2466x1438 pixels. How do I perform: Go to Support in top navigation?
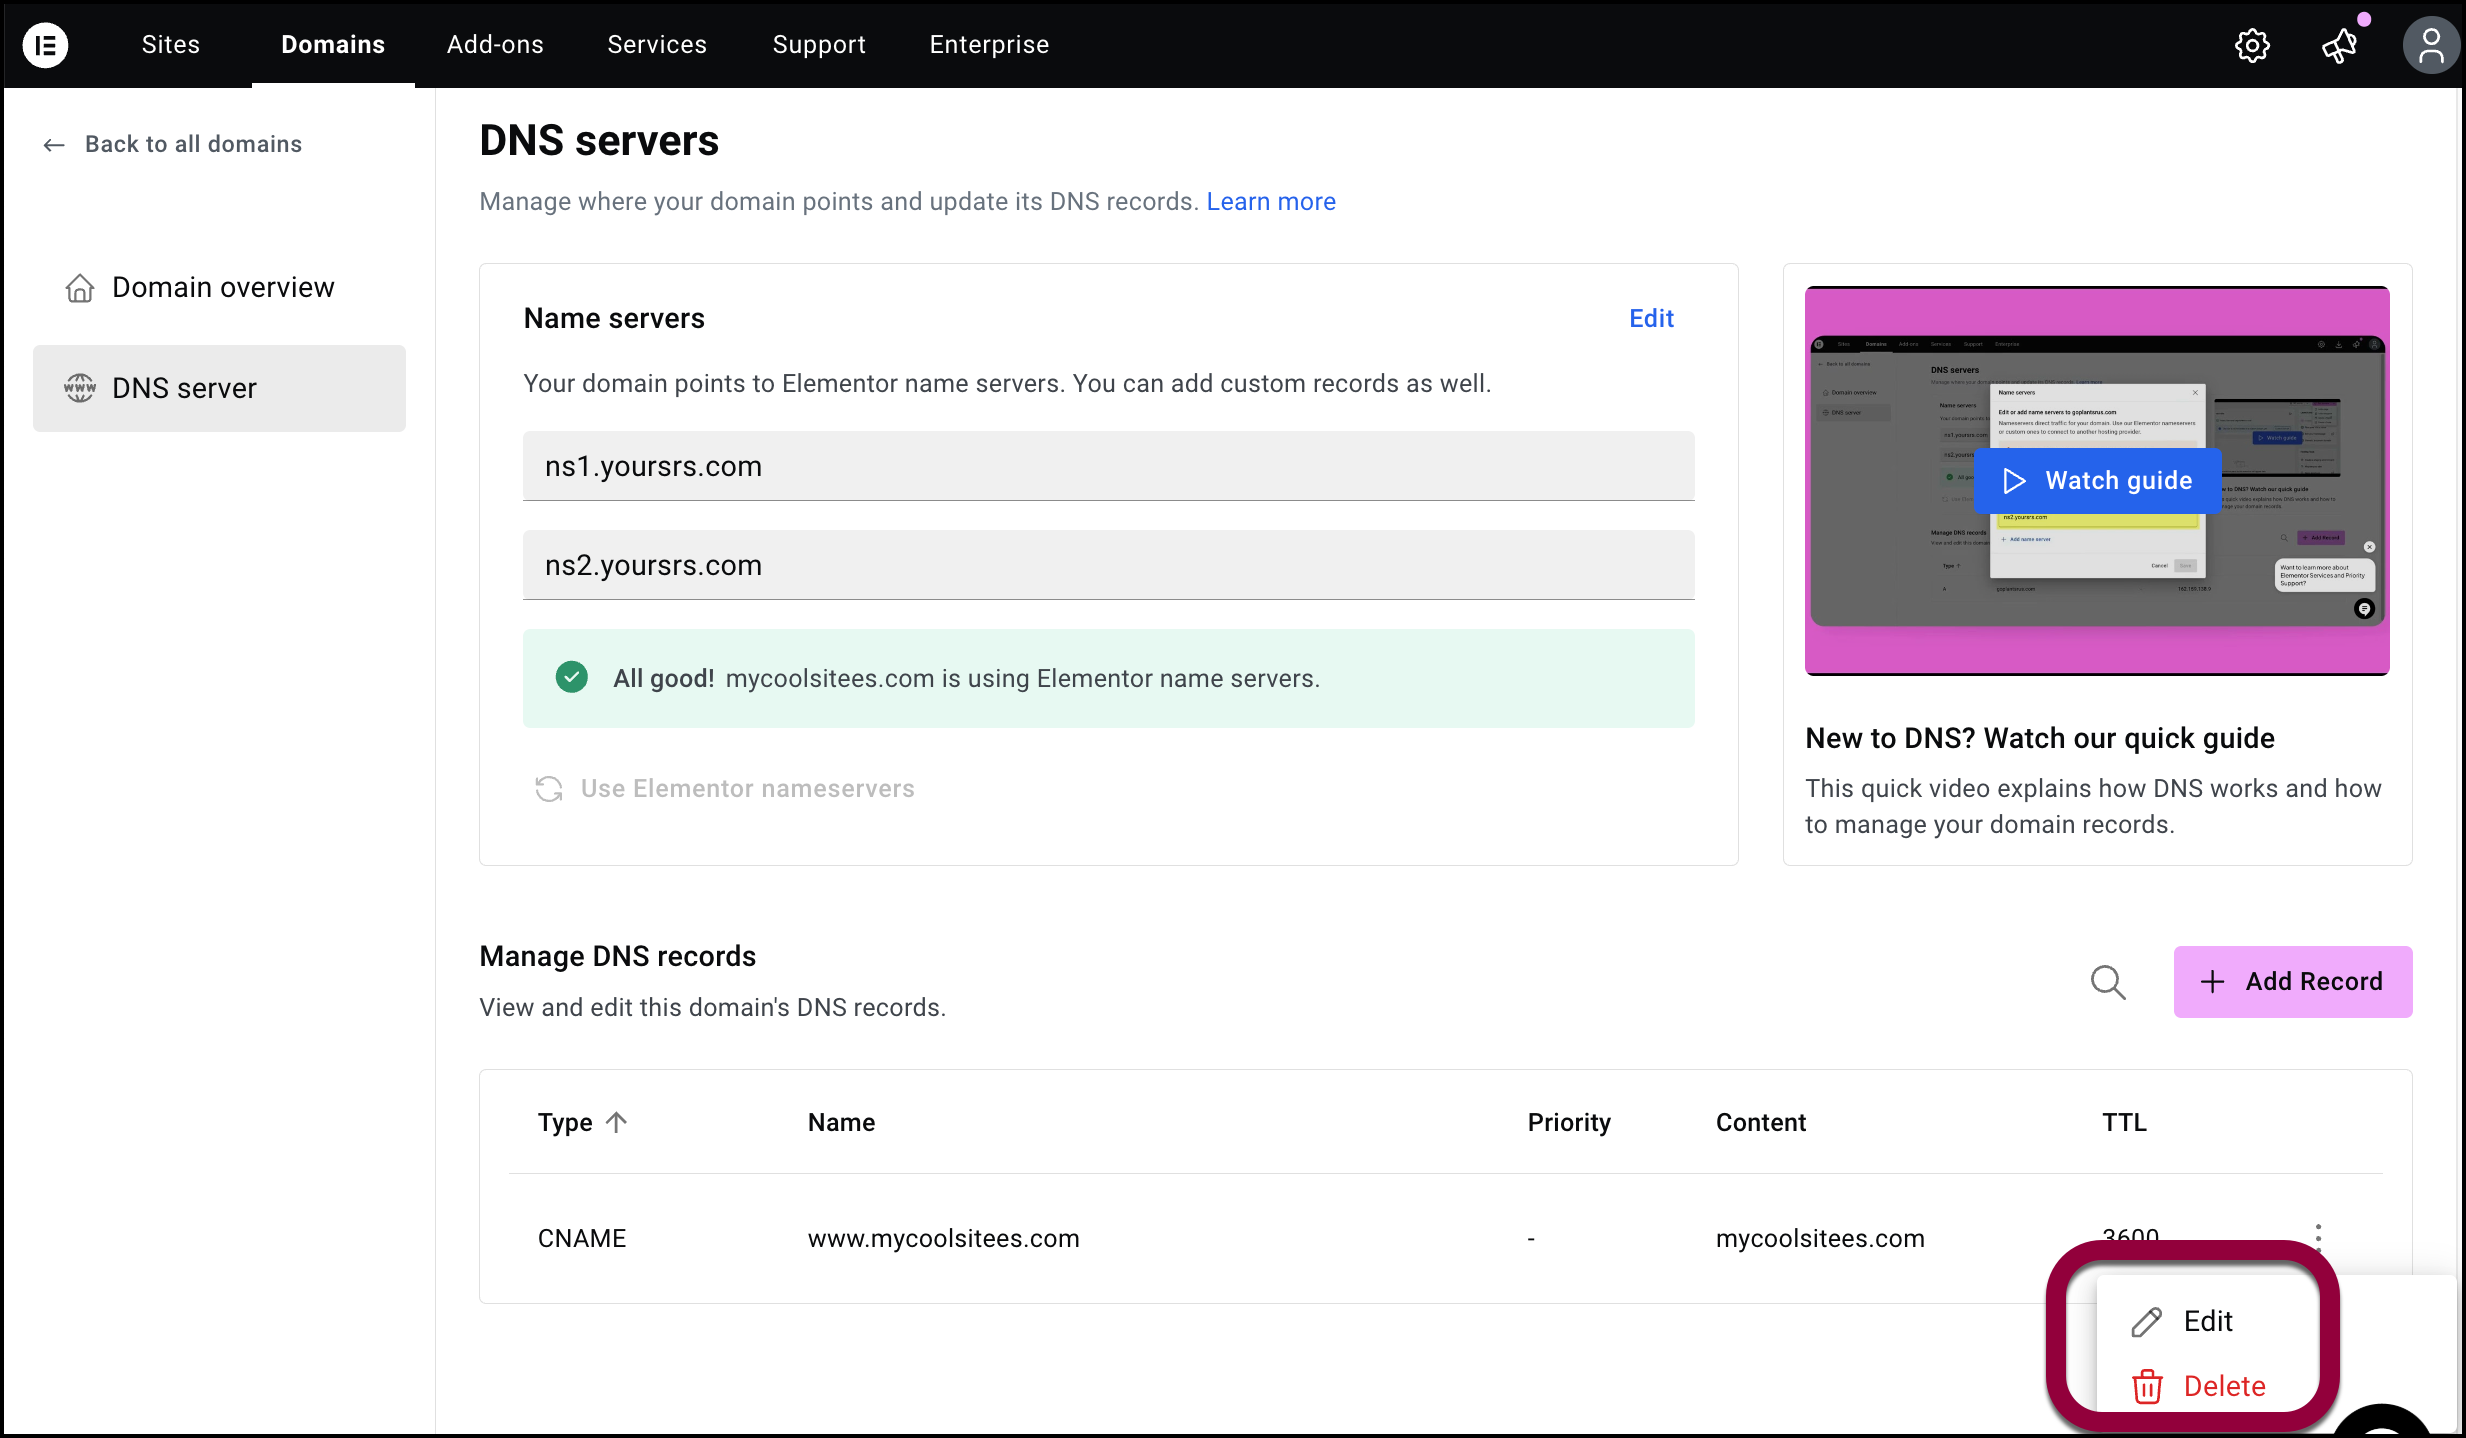click(x=819, y=45)
